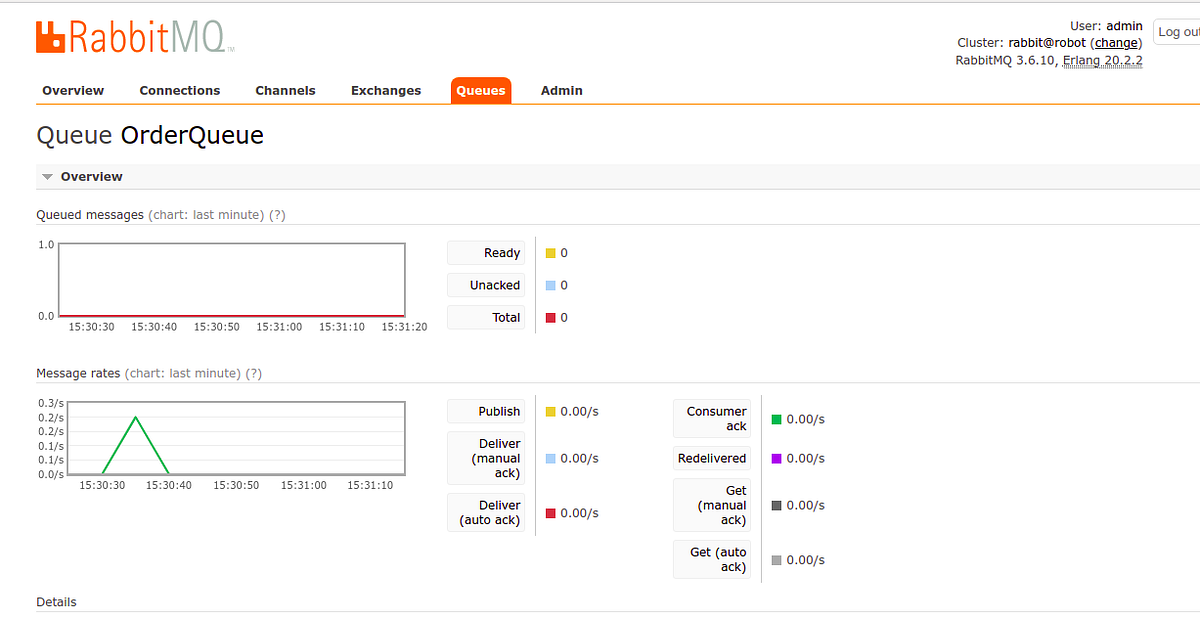
Task: Open the Message rates help (?) icon
Action: pos(255,373)
